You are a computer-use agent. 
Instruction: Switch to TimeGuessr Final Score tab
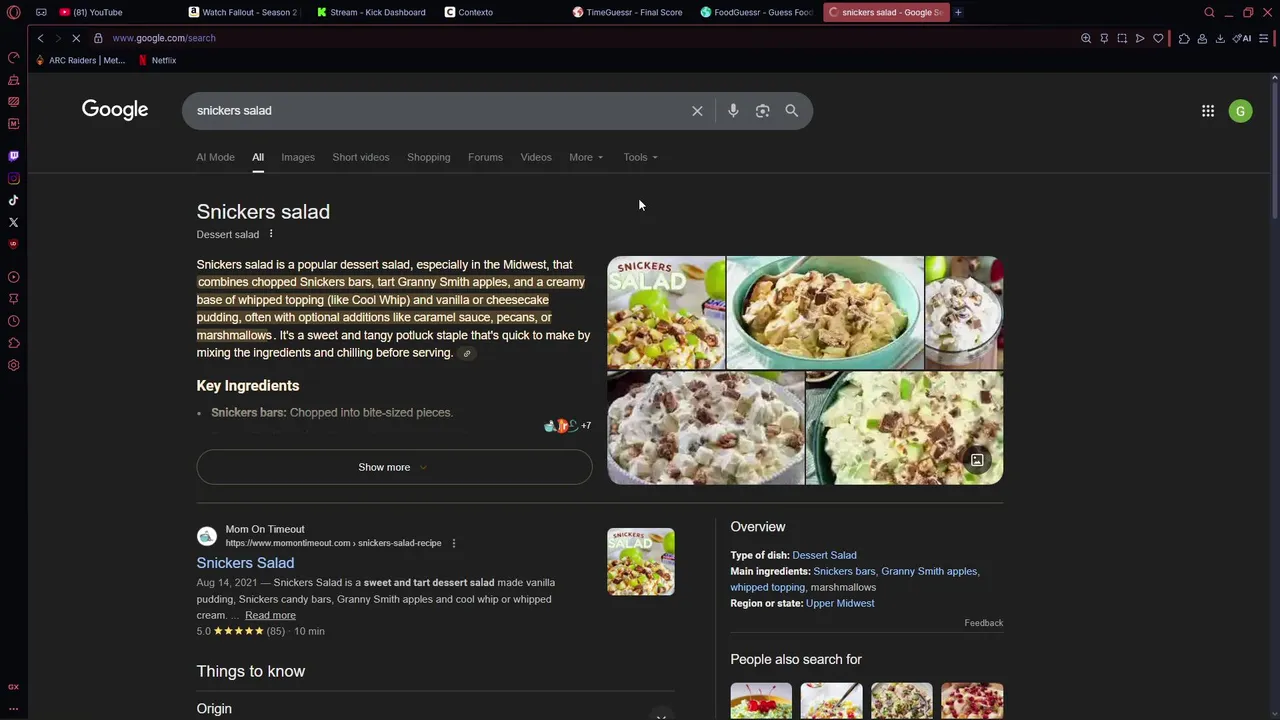[x=627, y=12]
